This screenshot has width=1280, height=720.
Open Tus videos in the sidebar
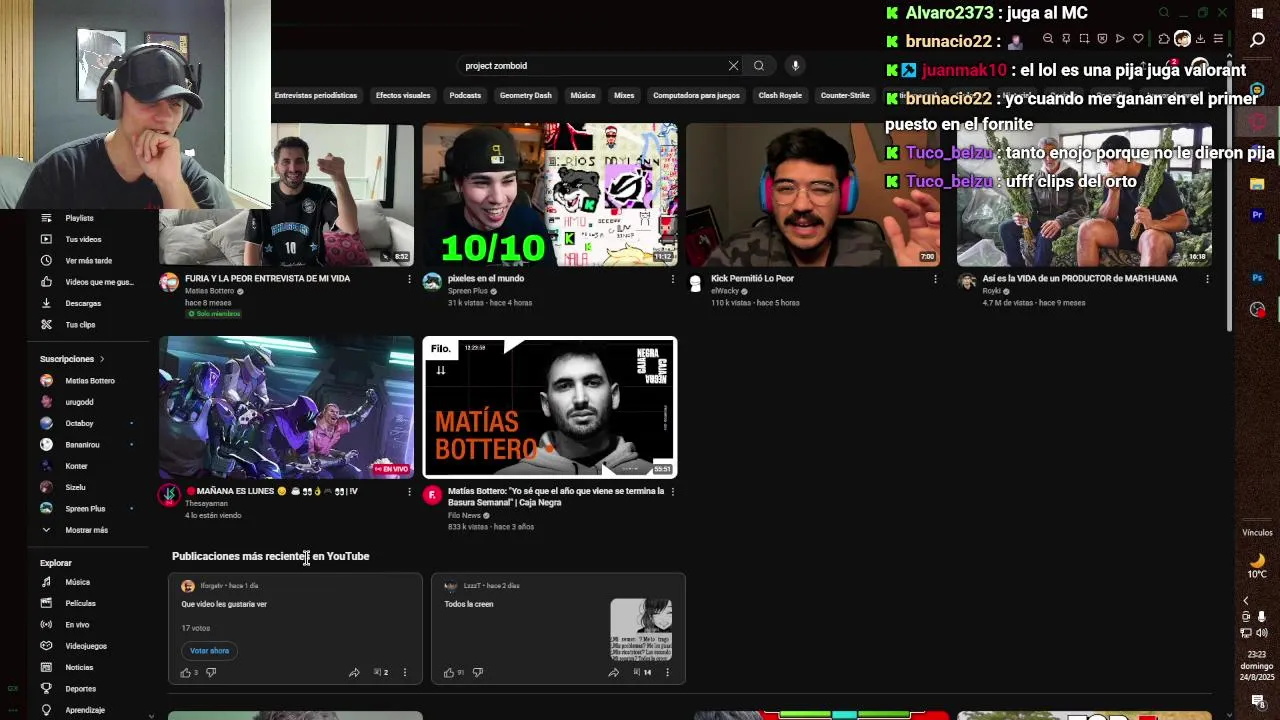83,239
